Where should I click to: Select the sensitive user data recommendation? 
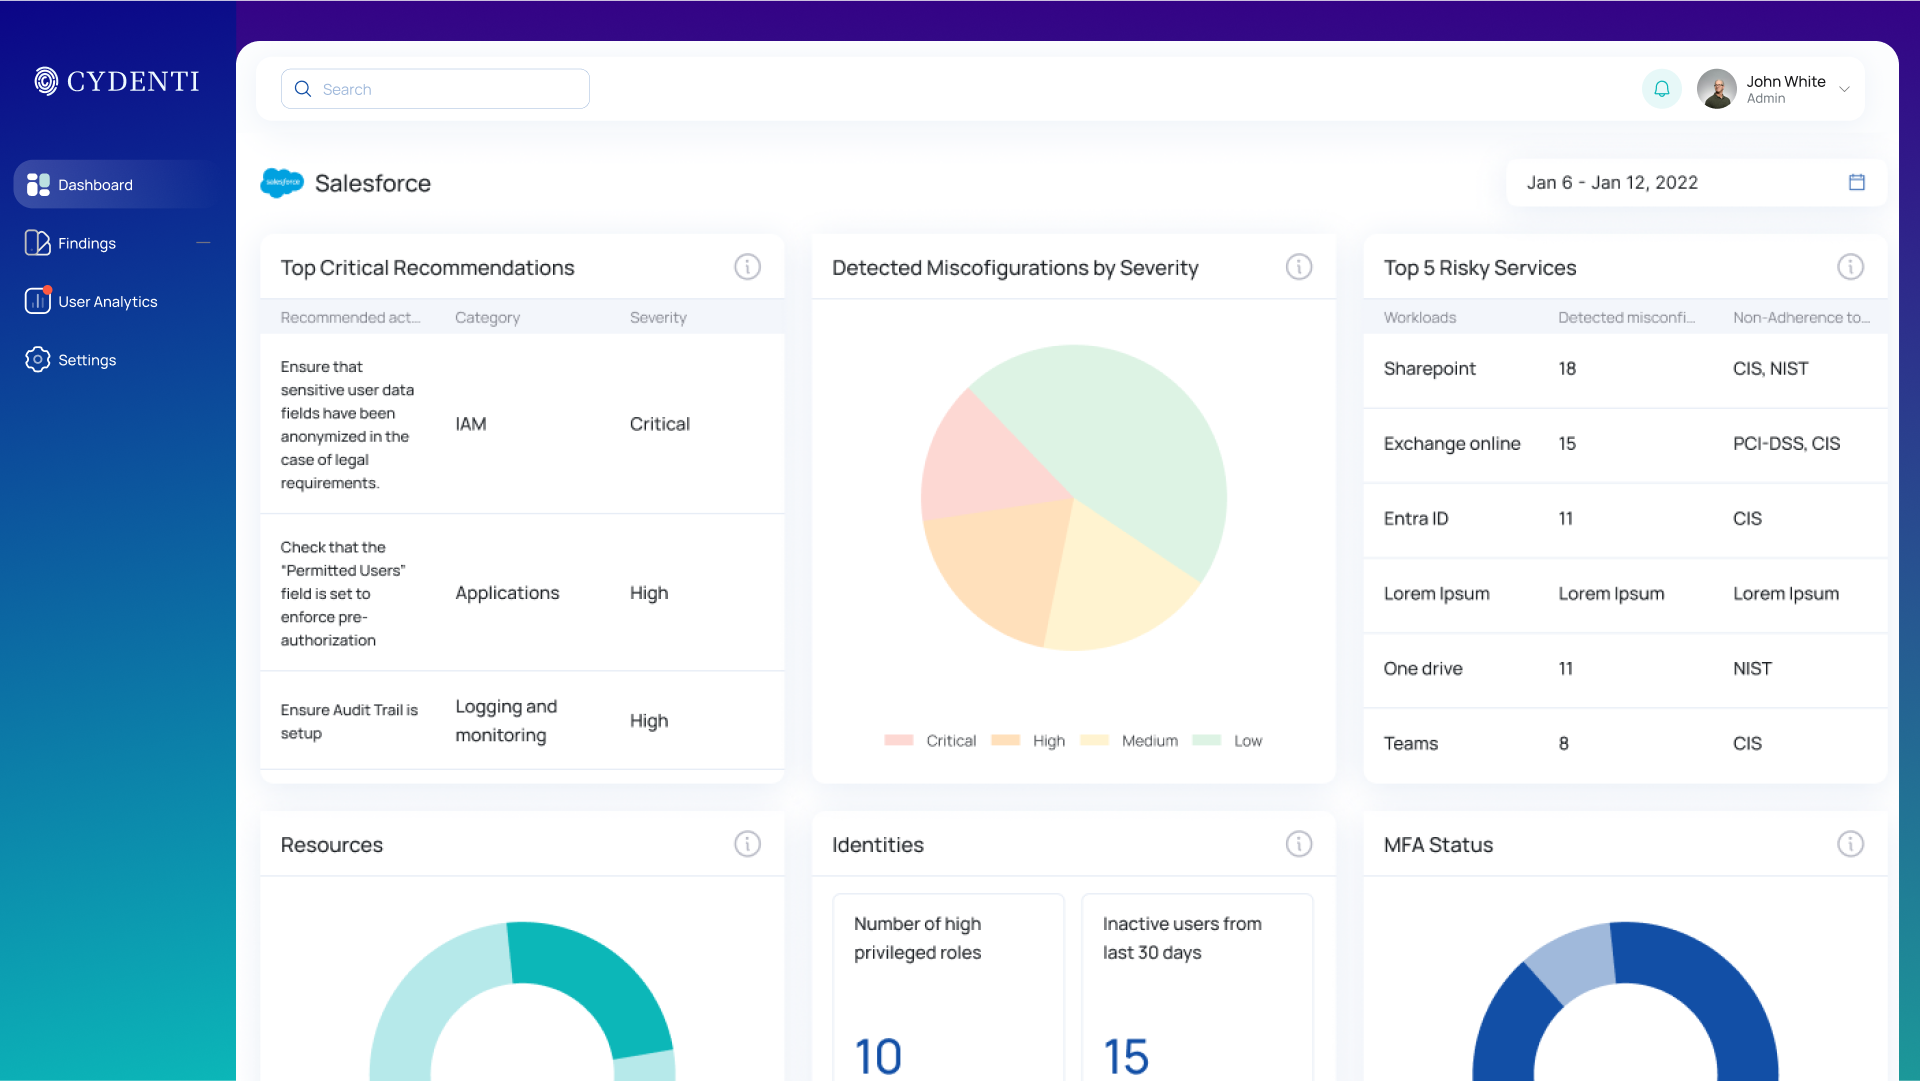click(522, 424)
